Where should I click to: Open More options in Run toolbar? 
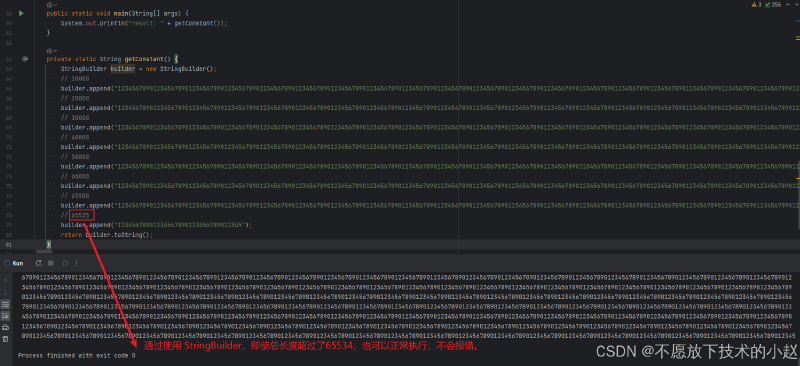point(77,263)
